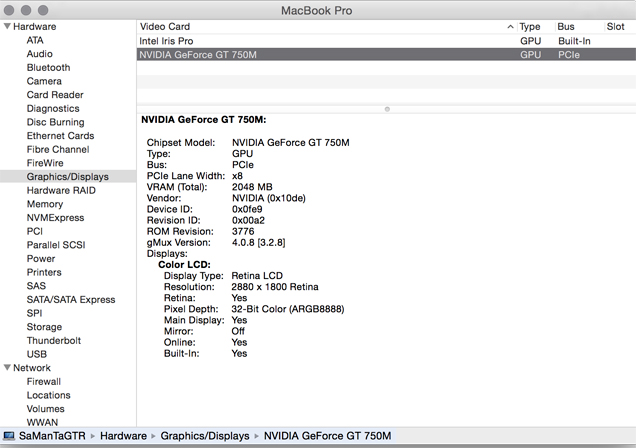Image resolution: width=636 pixels, height=448 pixels.
Task: Open FireWire section
Action: (x=45, y=163)
